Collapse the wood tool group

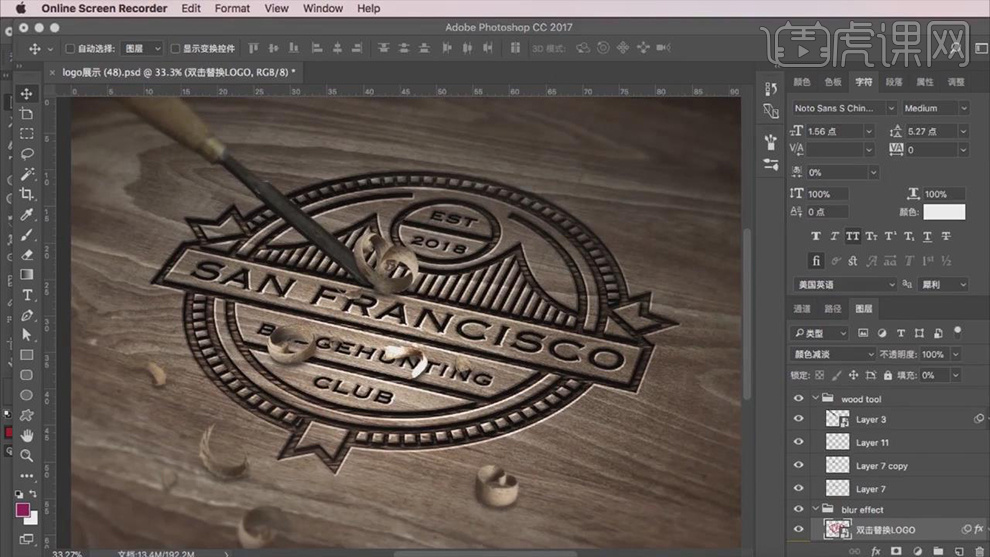(815, 398)
